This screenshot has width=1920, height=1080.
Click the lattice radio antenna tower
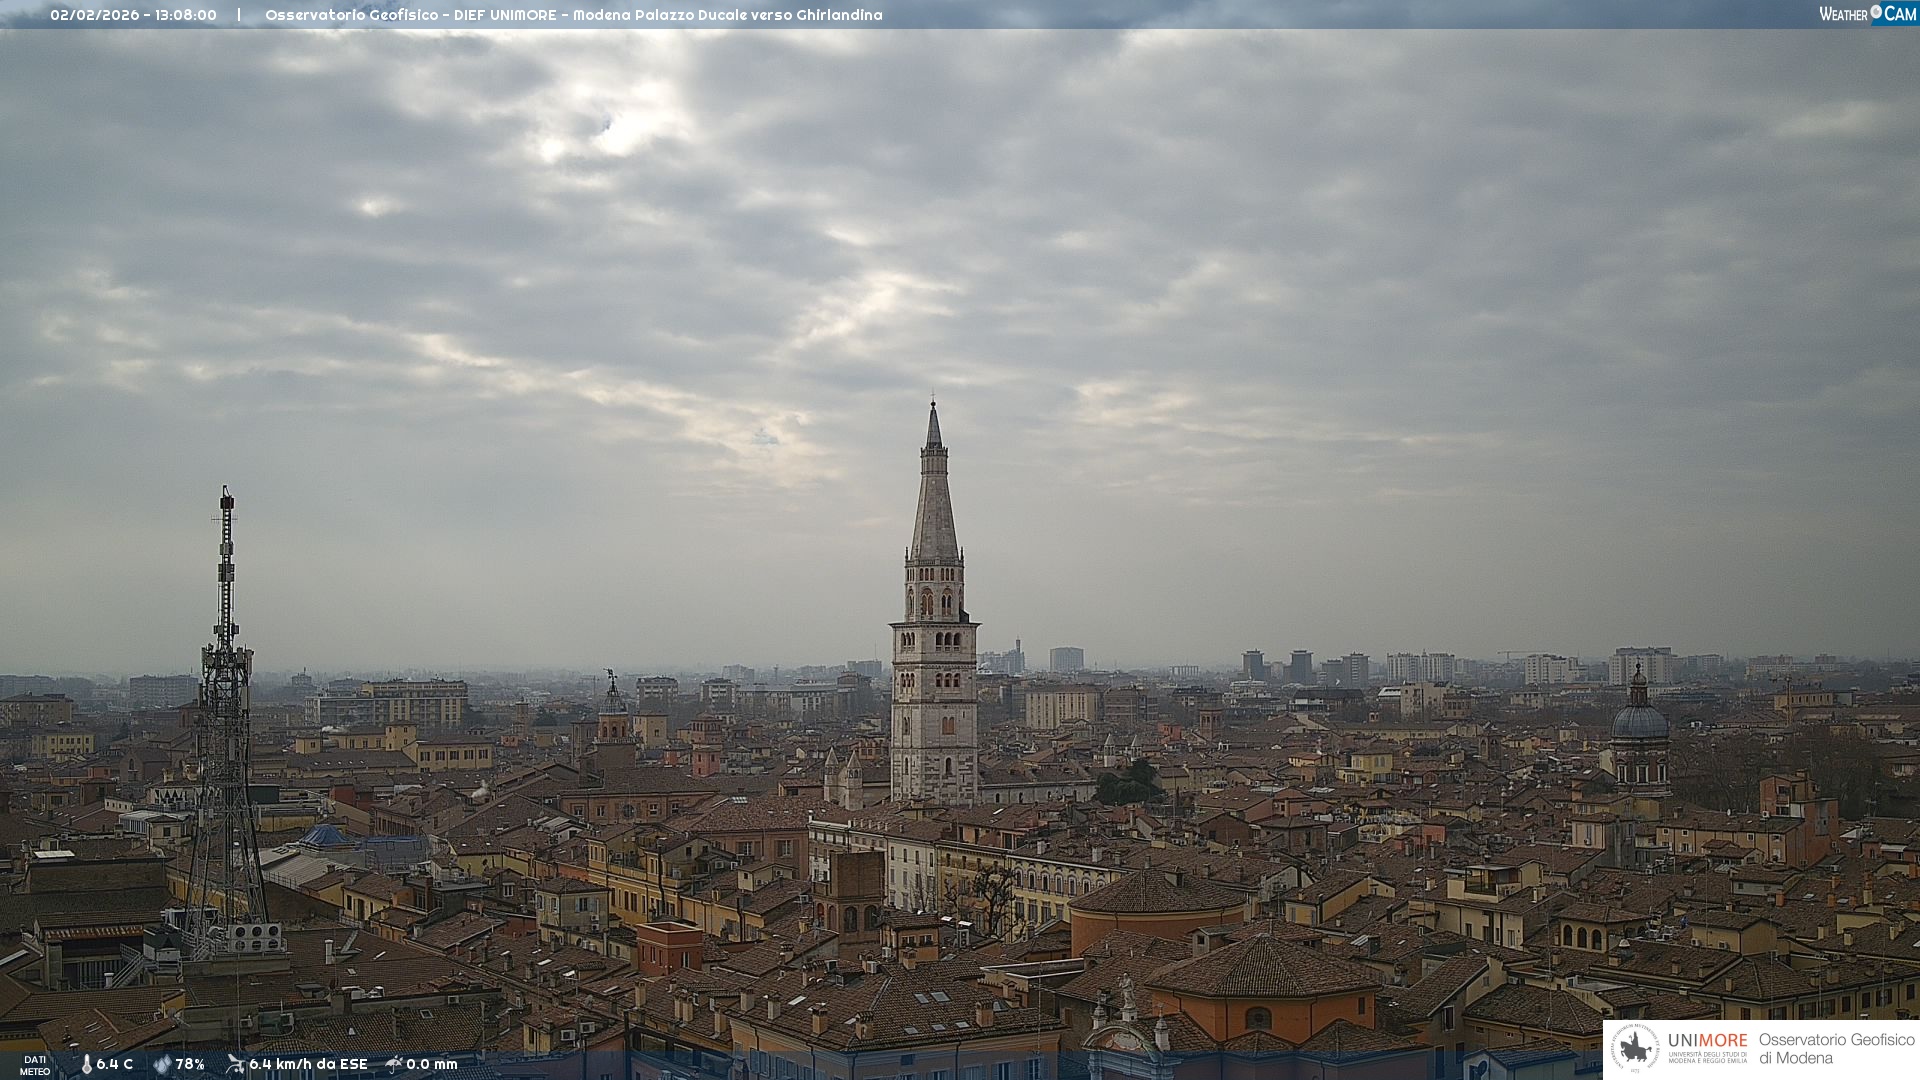pos(226,700)
